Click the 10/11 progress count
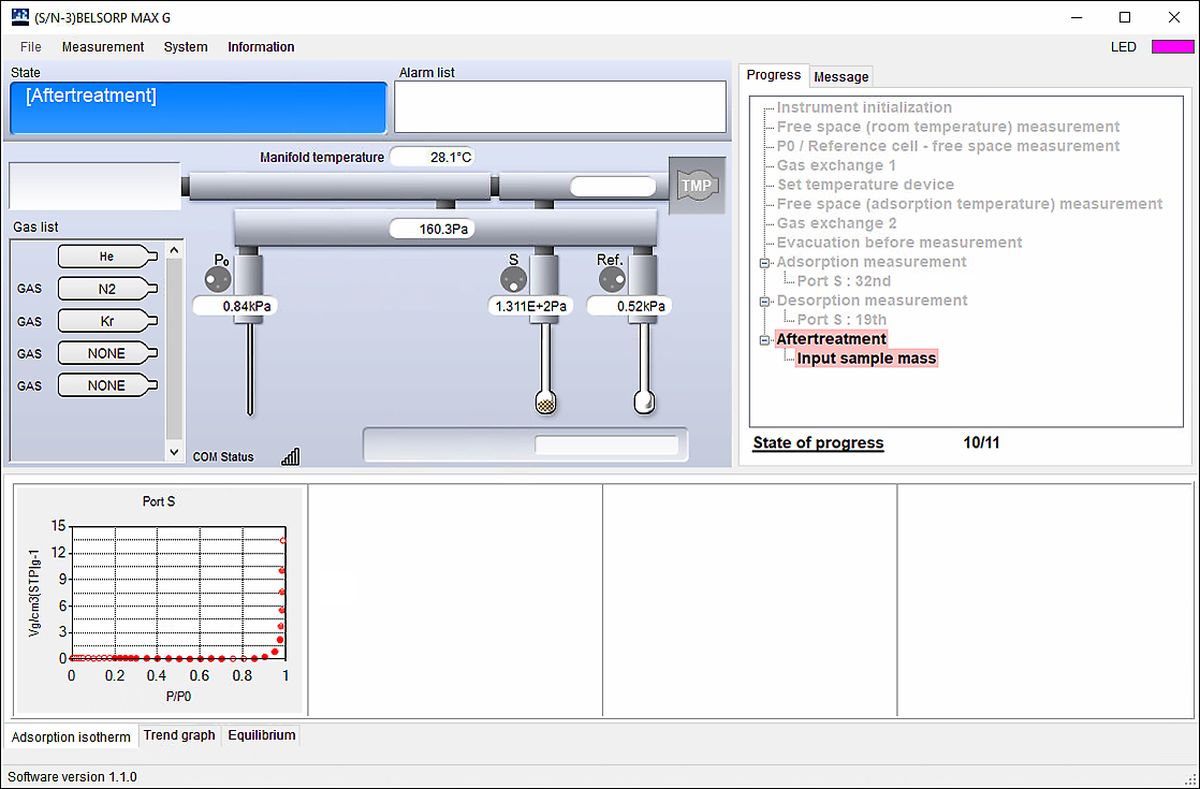The height and width of the screenshot is (789, 1200). click(x=981, y=442)
